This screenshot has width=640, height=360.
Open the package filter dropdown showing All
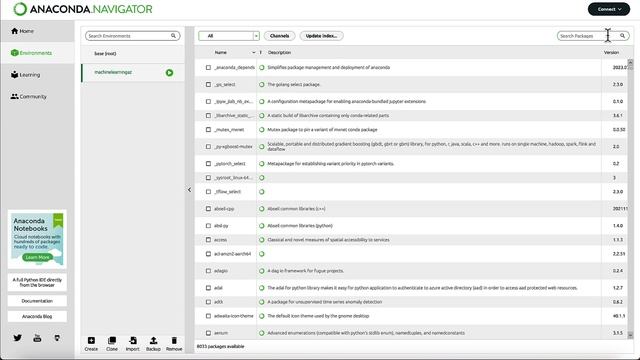(x=229, y=36)
